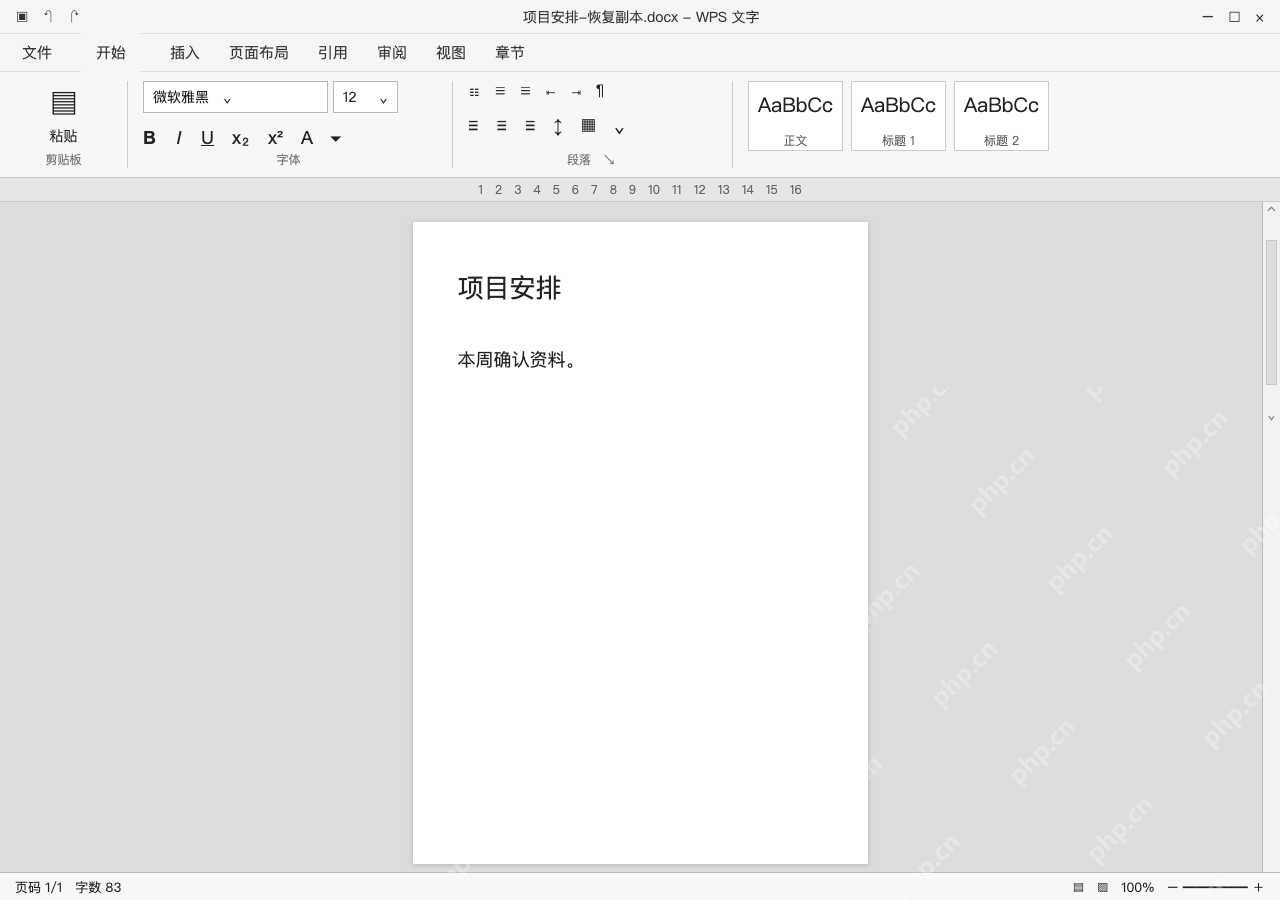Expand the borders dropdown chevron
This screenshot has width=1280, height=900.
tap(619, 130)
